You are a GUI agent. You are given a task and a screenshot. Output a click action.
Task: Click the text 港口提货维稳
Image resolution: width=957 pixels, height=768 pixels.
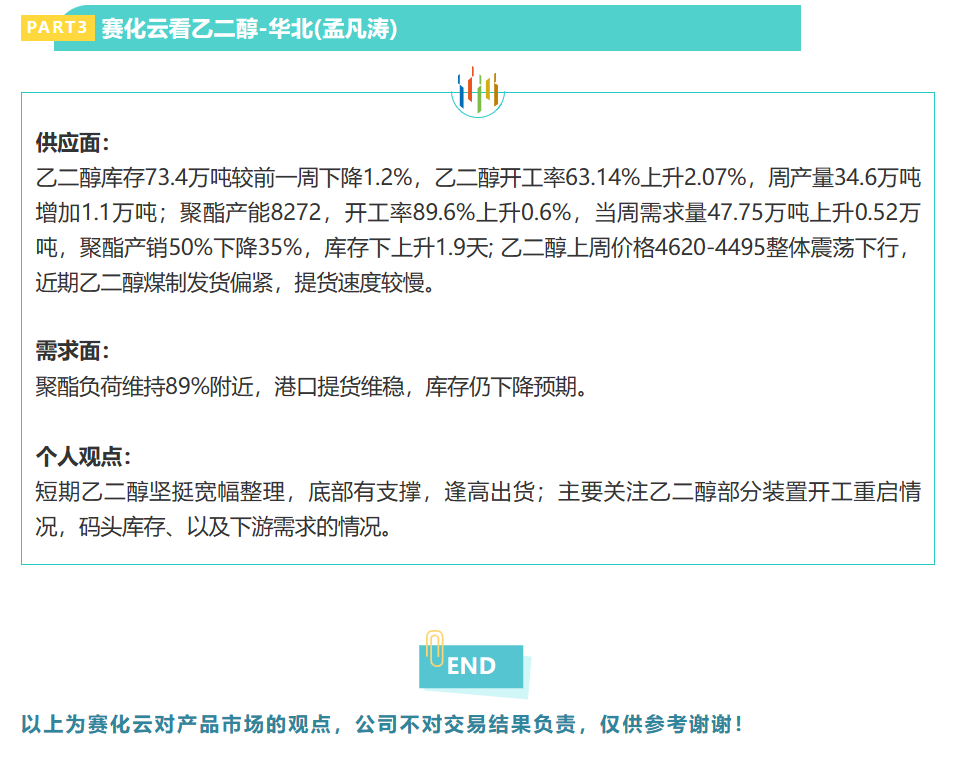point(339,386)
